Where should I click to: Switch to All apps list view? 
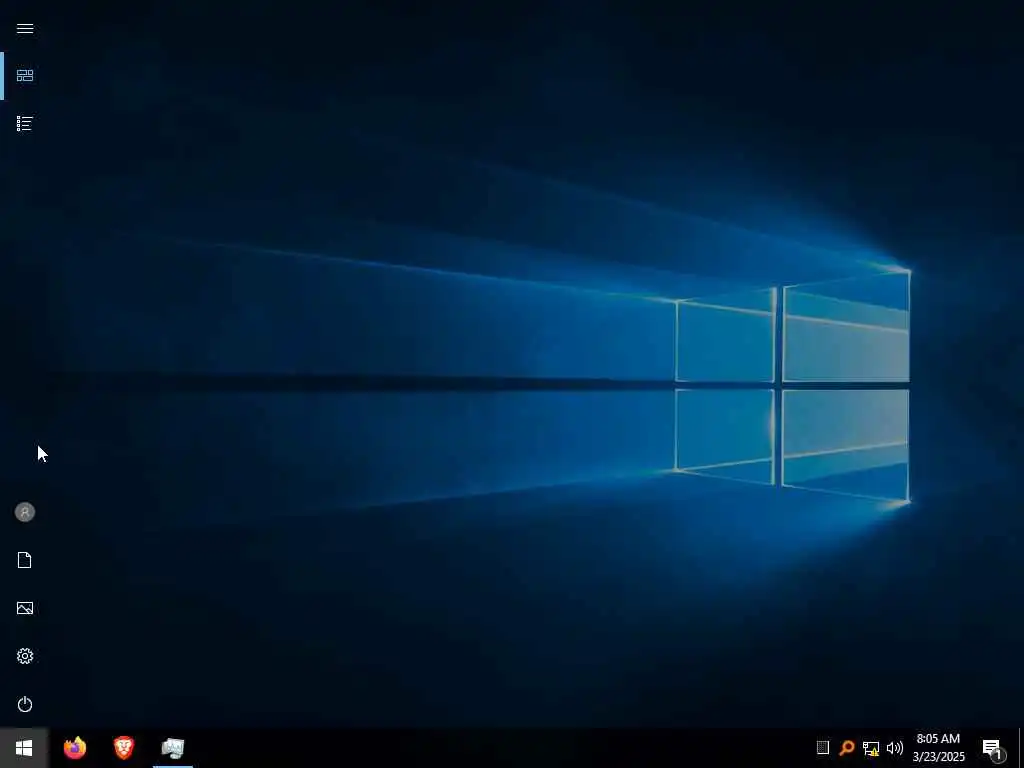coord(25,123)
